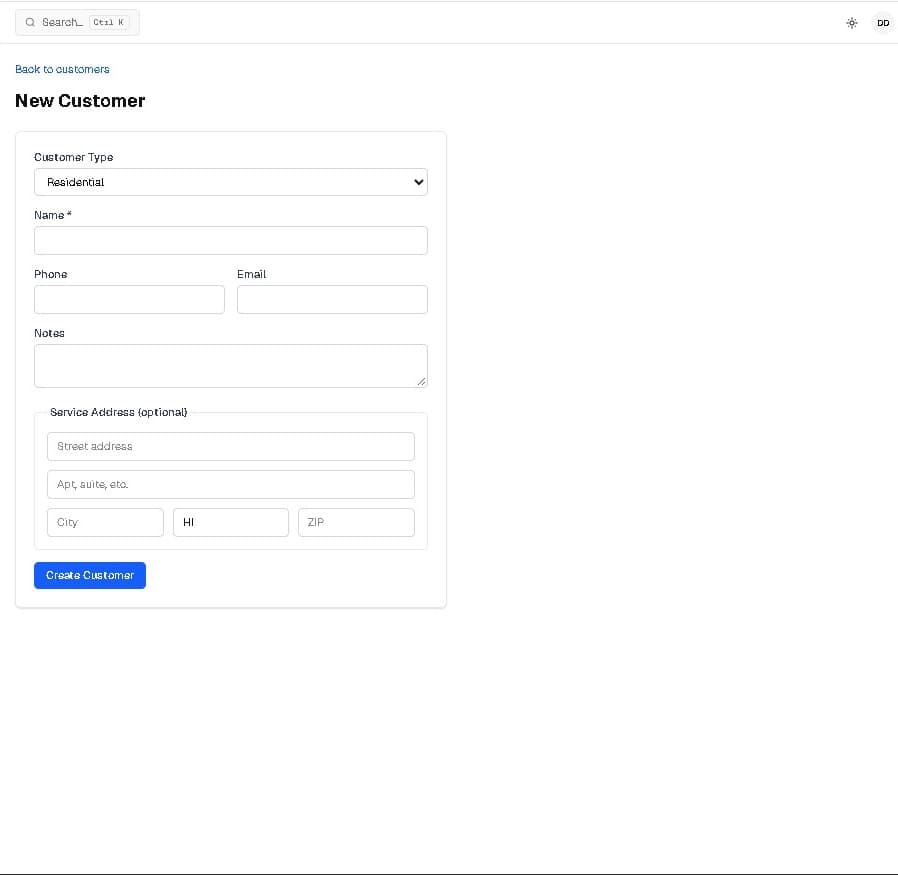The height and width of the screenshot is (875, 898).
Task: Click the Email label
Action: pos(251,274)
